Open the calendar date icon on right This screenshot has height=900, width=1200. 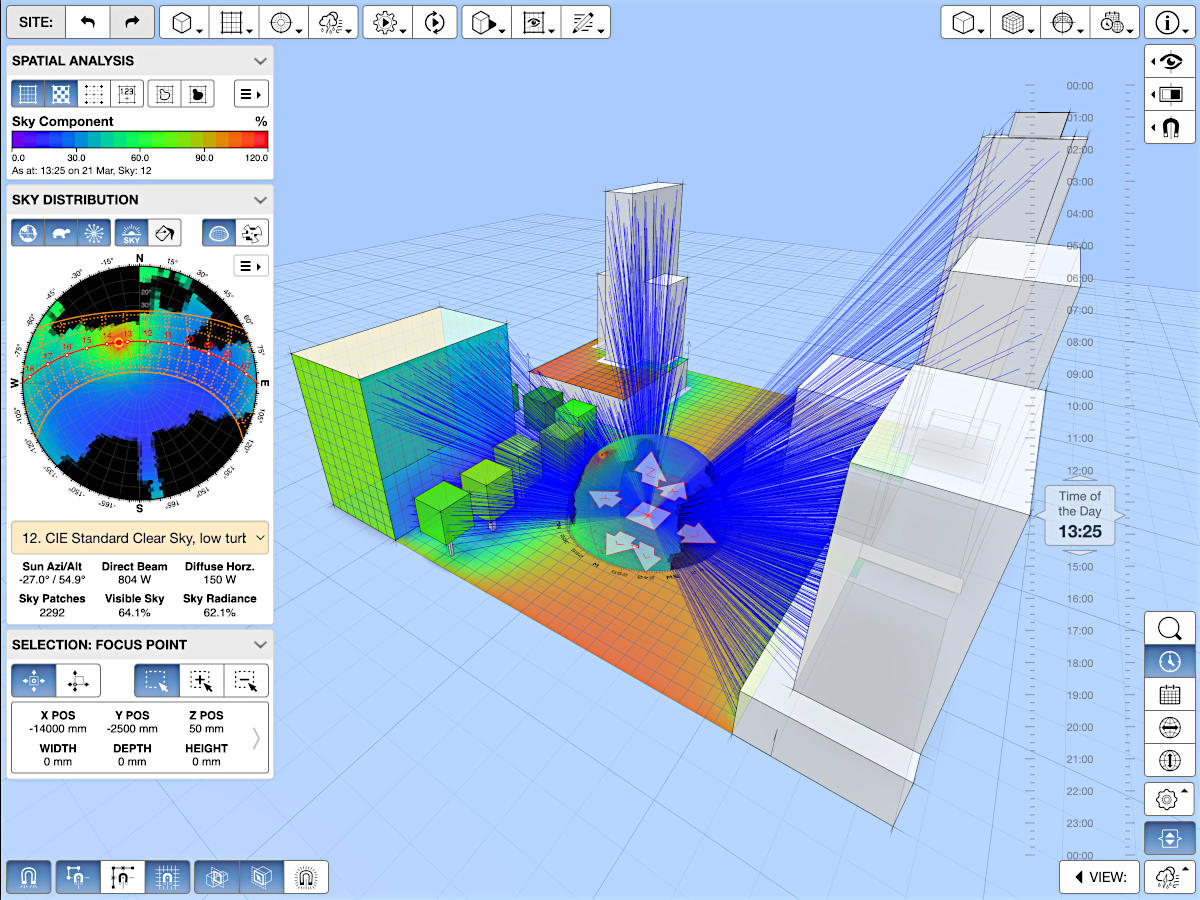click(1169, 694)
